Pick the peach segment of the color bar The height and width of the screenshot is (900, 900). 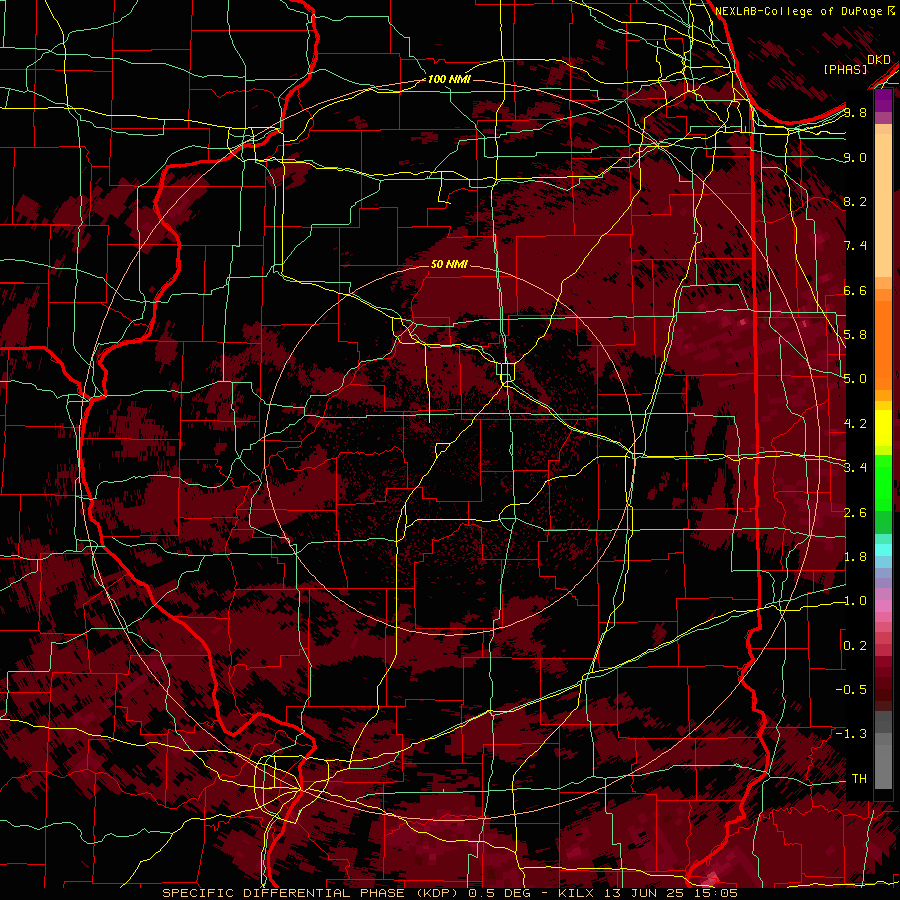(x=883, y=207)
